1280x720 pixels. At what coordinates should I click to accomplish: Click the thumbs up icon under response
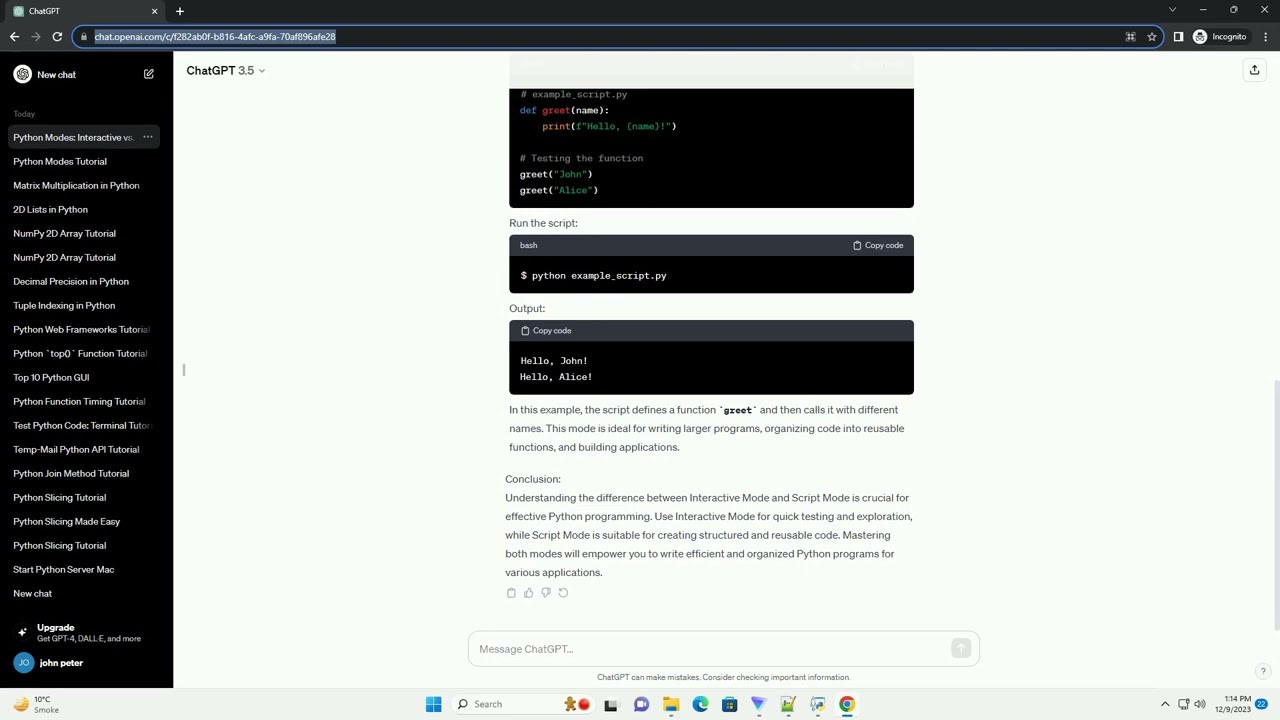click(x=528, y=593)
